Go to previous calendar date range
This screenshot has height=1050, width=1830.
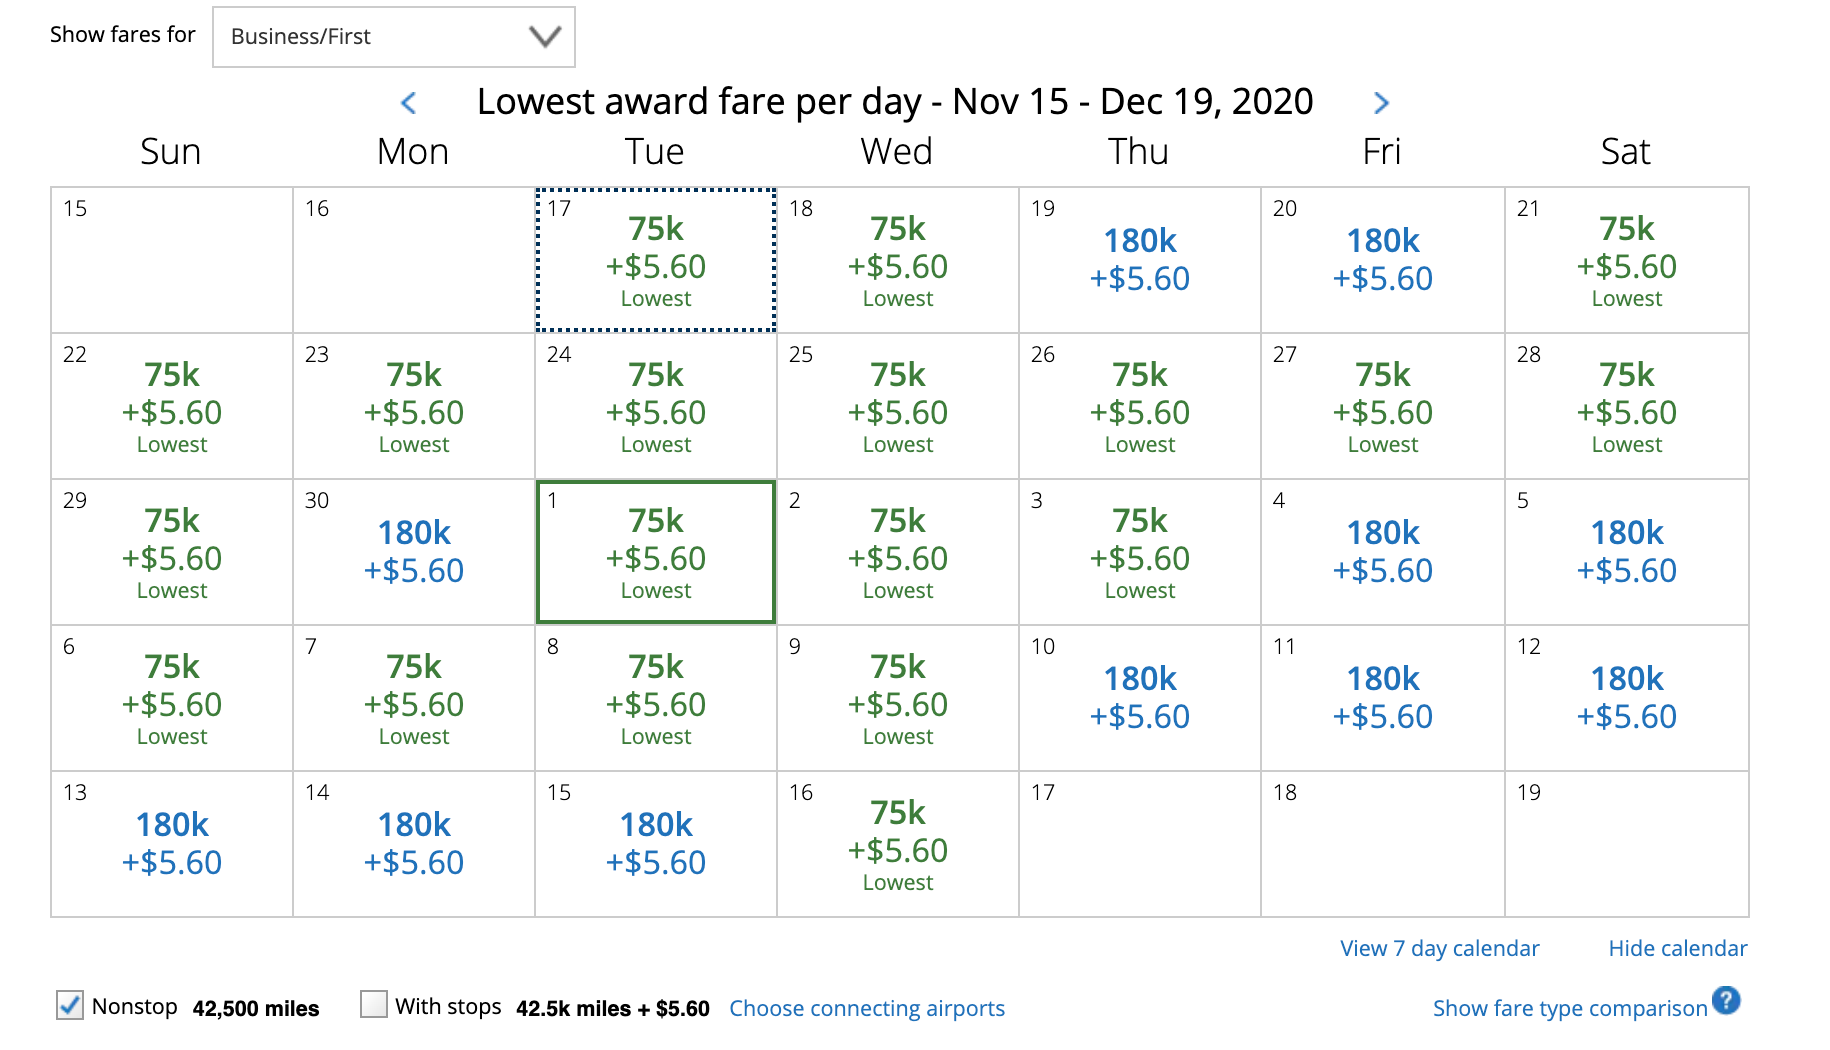pos(408,103)
